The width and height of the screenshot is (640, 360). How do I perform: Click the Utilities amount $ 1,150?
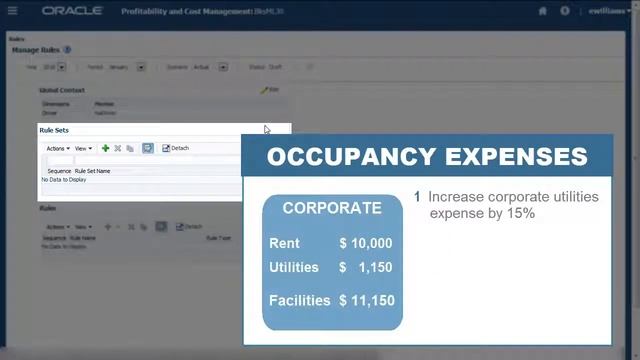pyautogui.click(x=366, y=267)
